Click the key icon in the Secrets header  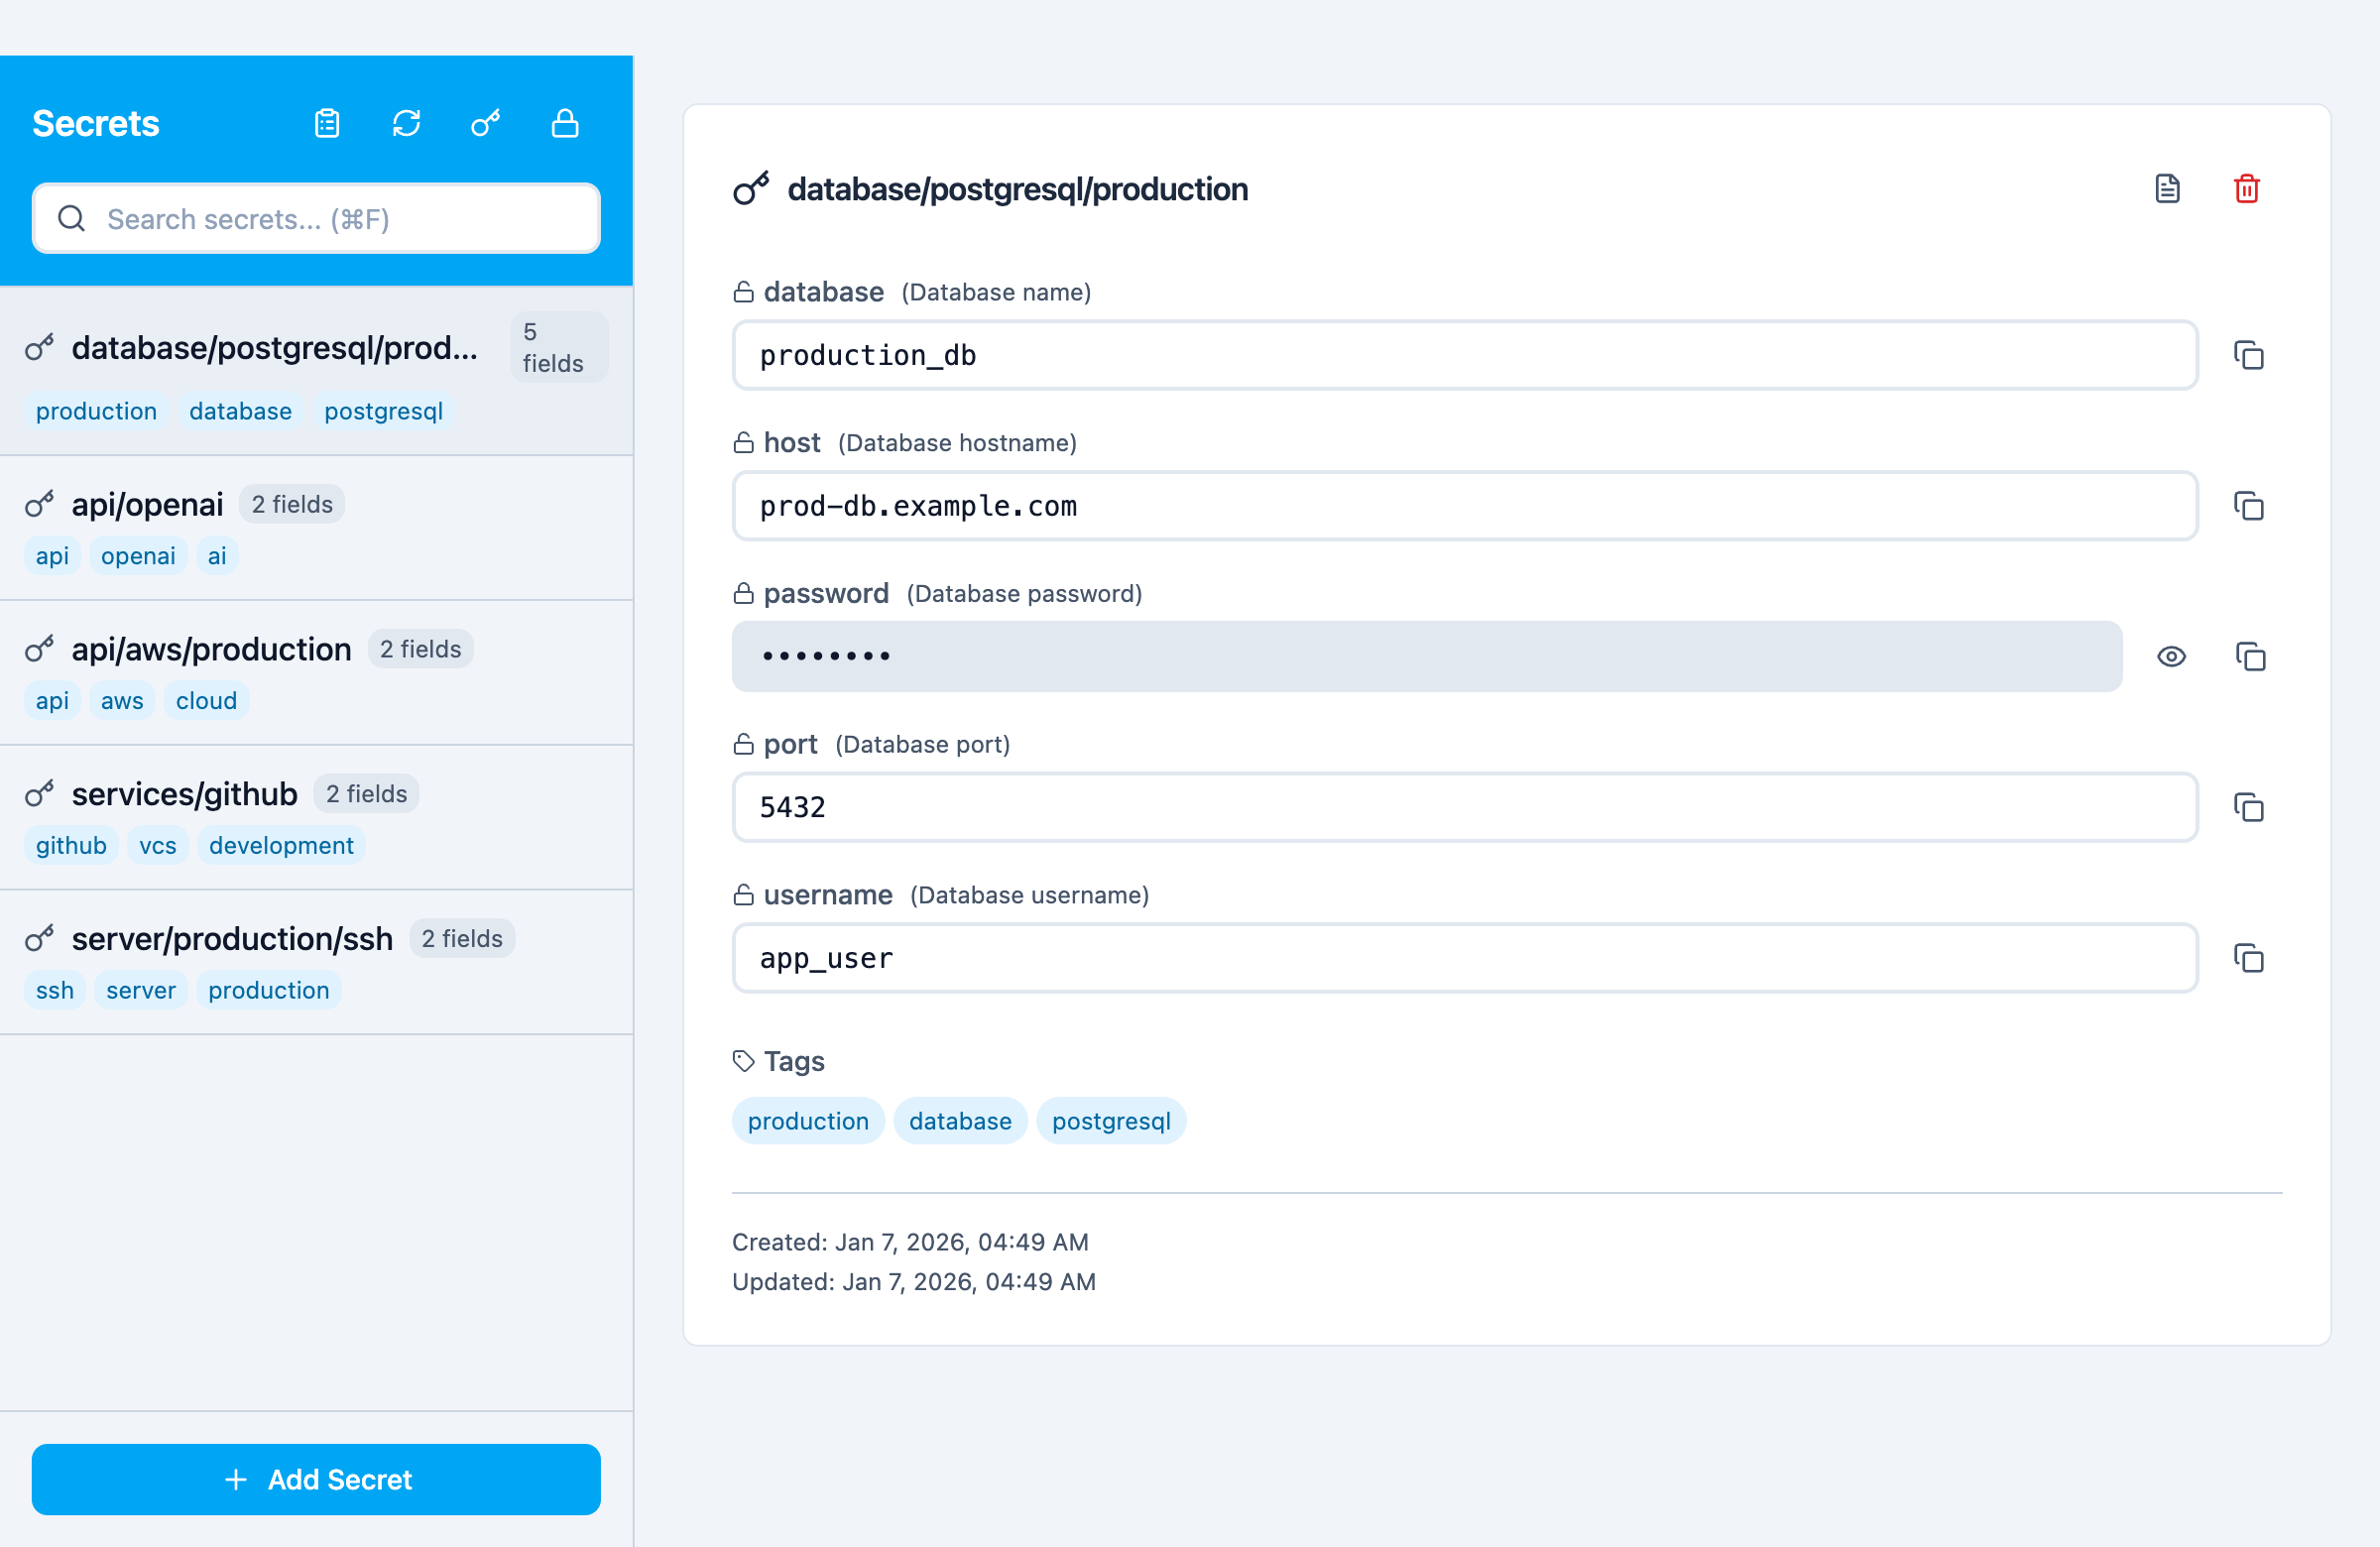tap(485, 123)
